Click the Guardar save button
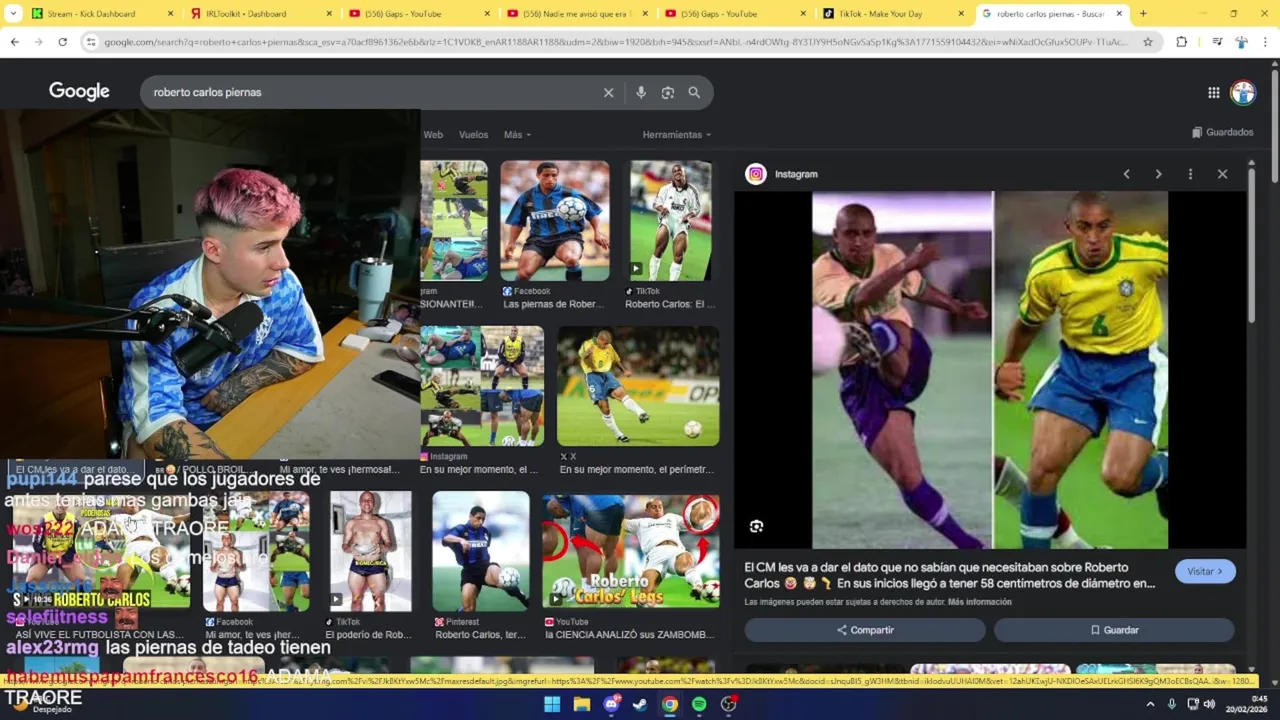Viewport: 1280px width, 720px height. pyautogui.click(x=1114, y=630)
